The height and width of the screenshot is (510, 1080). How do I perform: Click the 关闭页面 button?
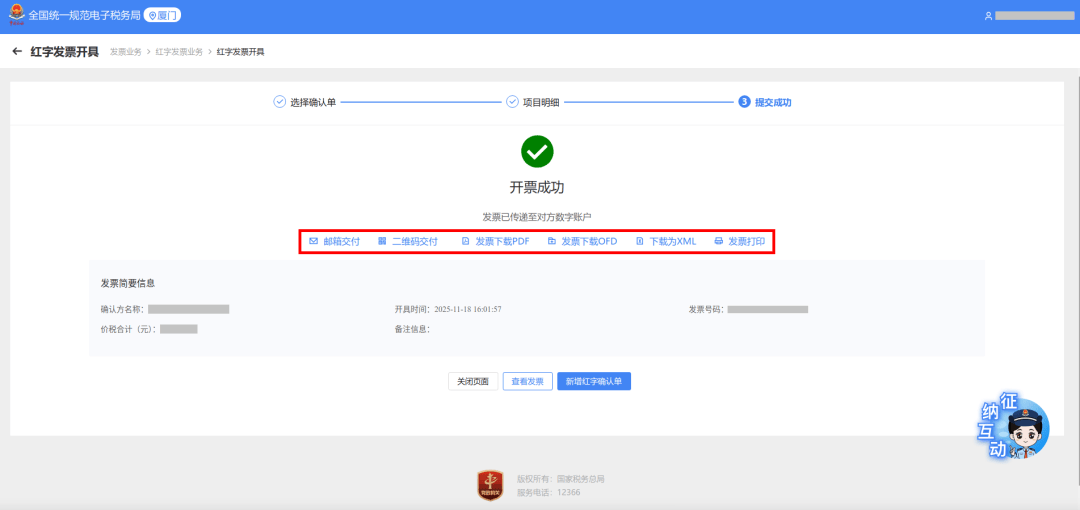pyautogui.click(x=473, y=381)
